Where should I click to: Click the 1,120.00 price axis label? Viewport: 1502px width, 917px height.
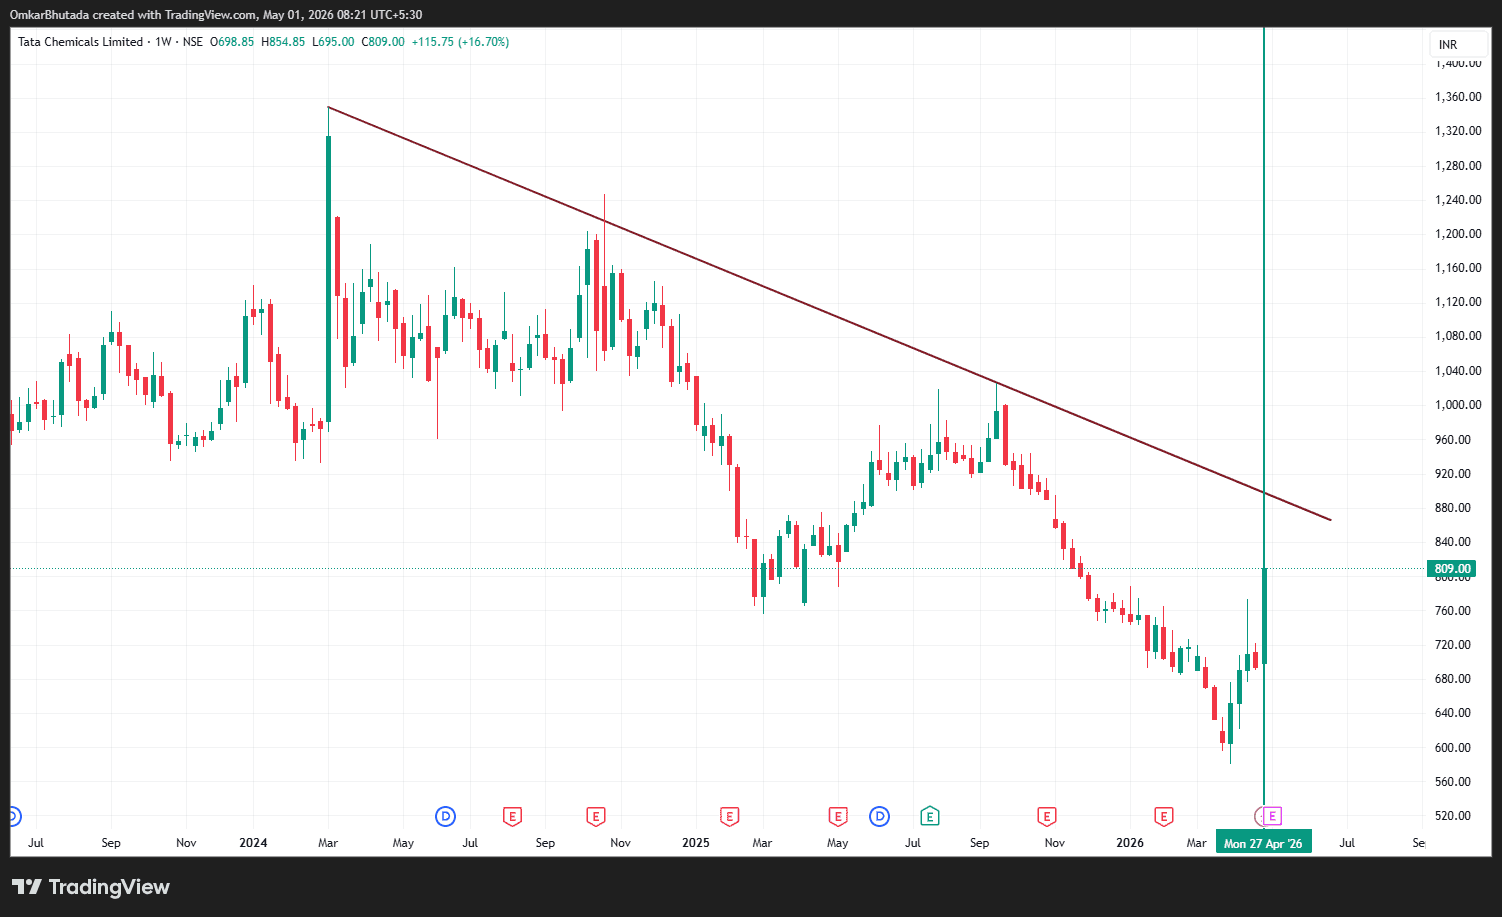point(1458,302)
